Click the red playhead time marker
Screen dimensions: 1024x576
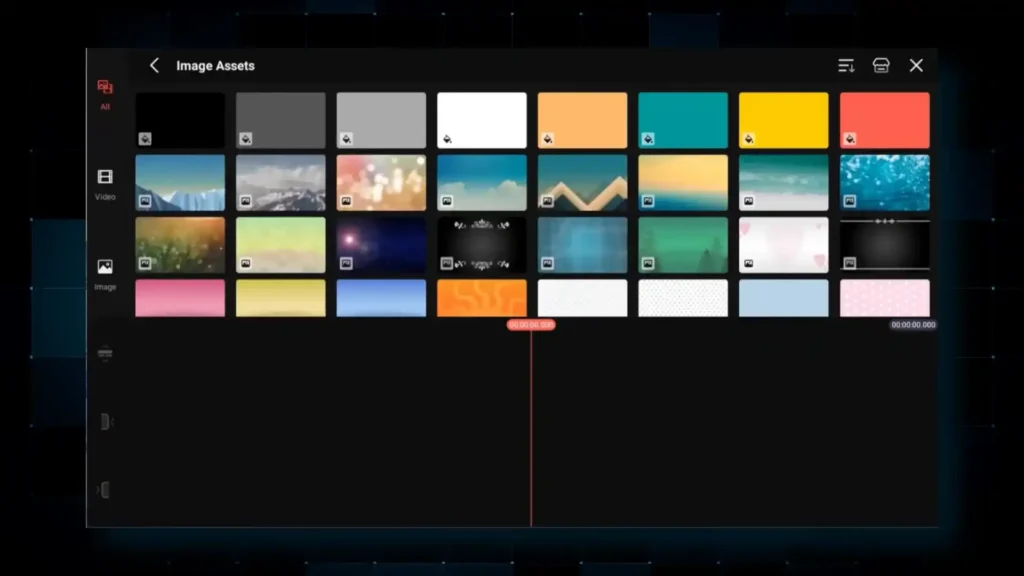coord(531,325)
